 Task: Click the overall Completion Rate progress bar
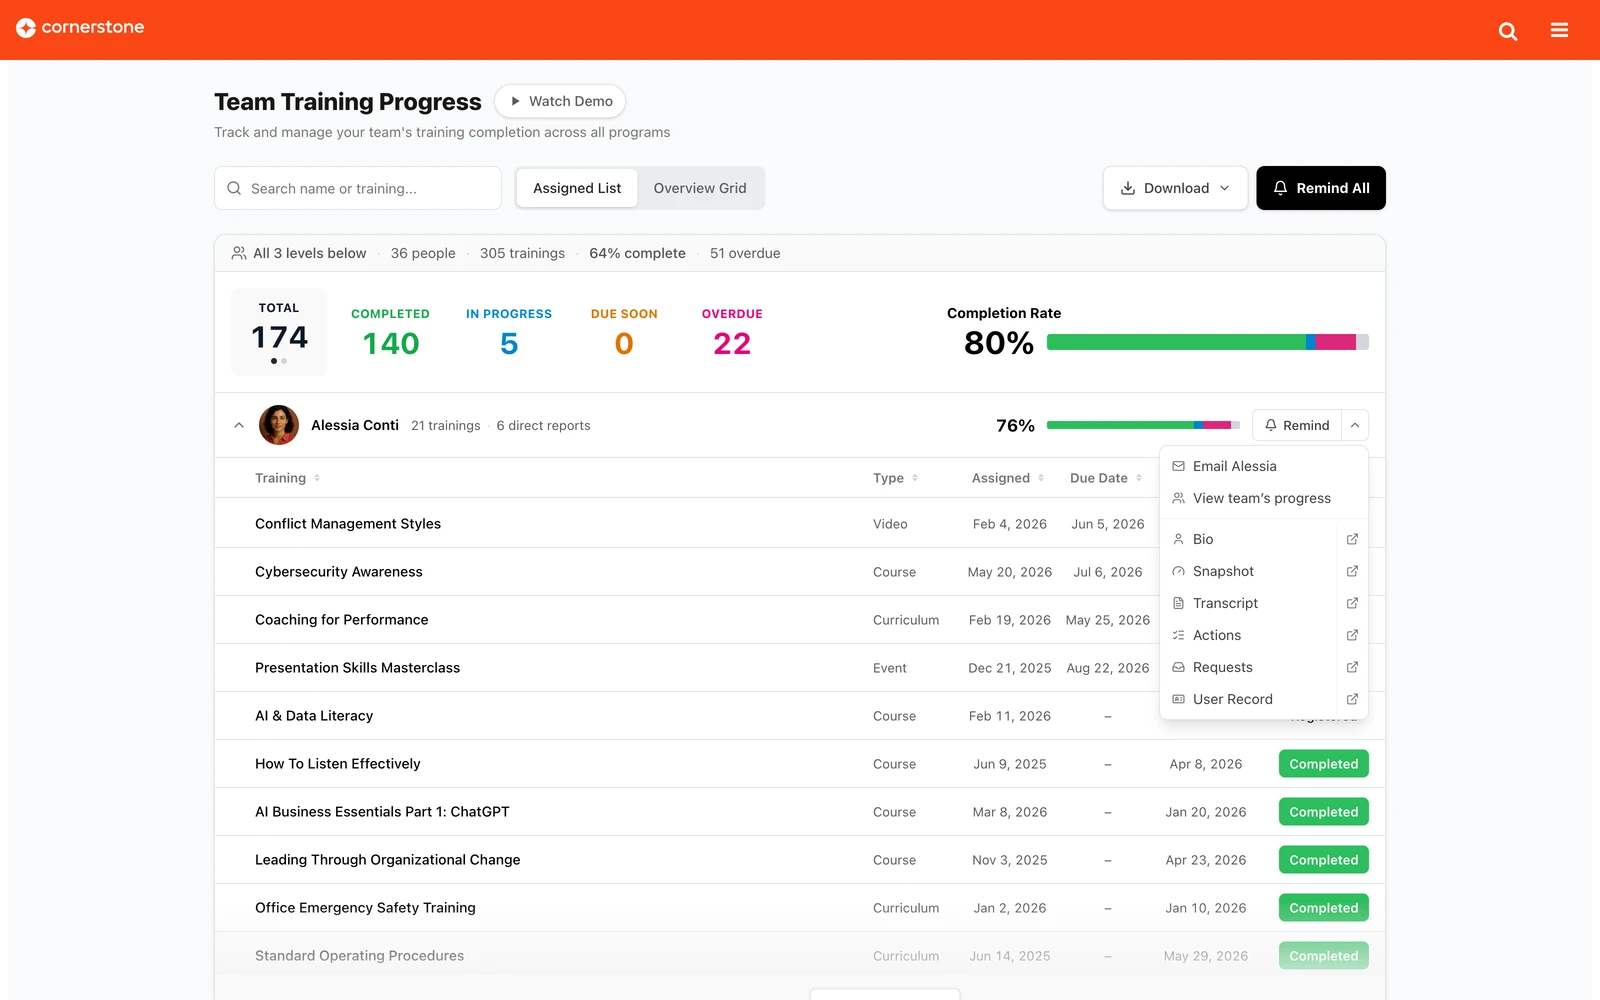[x=1208, y=342]
